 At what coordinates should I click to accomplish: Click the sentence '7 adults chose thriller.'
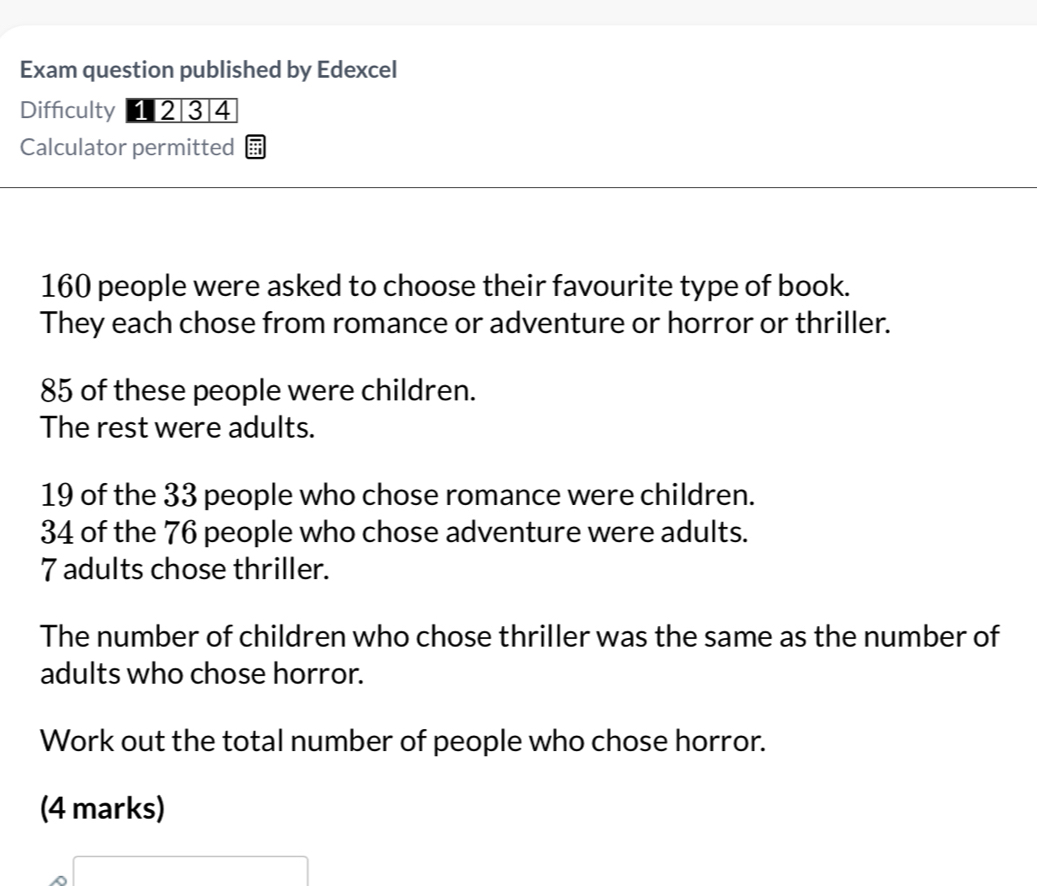pos(185,570)
